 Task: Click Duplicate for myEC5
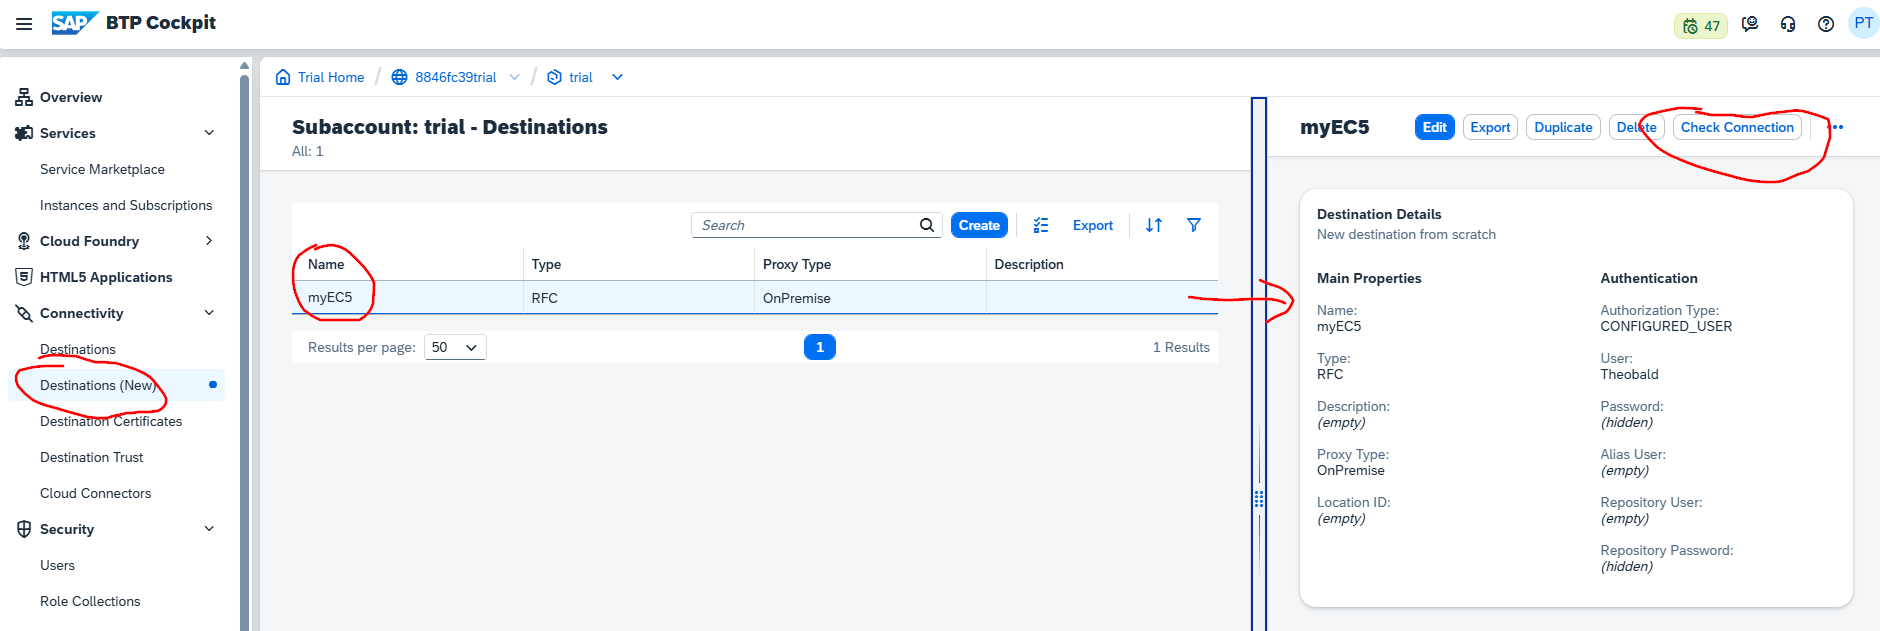pos(1563,127)
